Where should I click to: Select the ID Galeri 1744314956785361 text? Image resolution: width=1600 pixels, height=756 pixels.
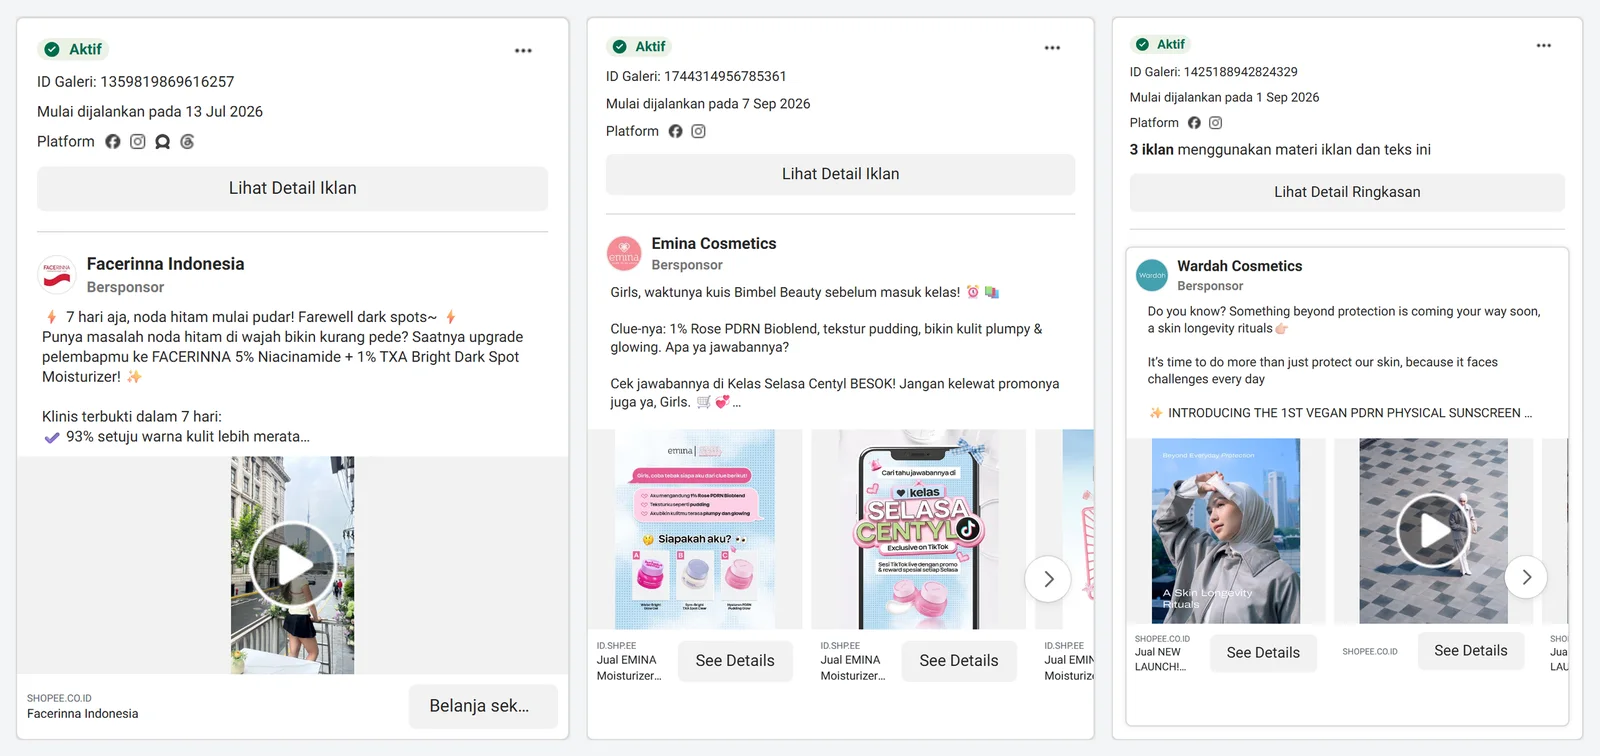pyautogui.click(x=696, y=76)
